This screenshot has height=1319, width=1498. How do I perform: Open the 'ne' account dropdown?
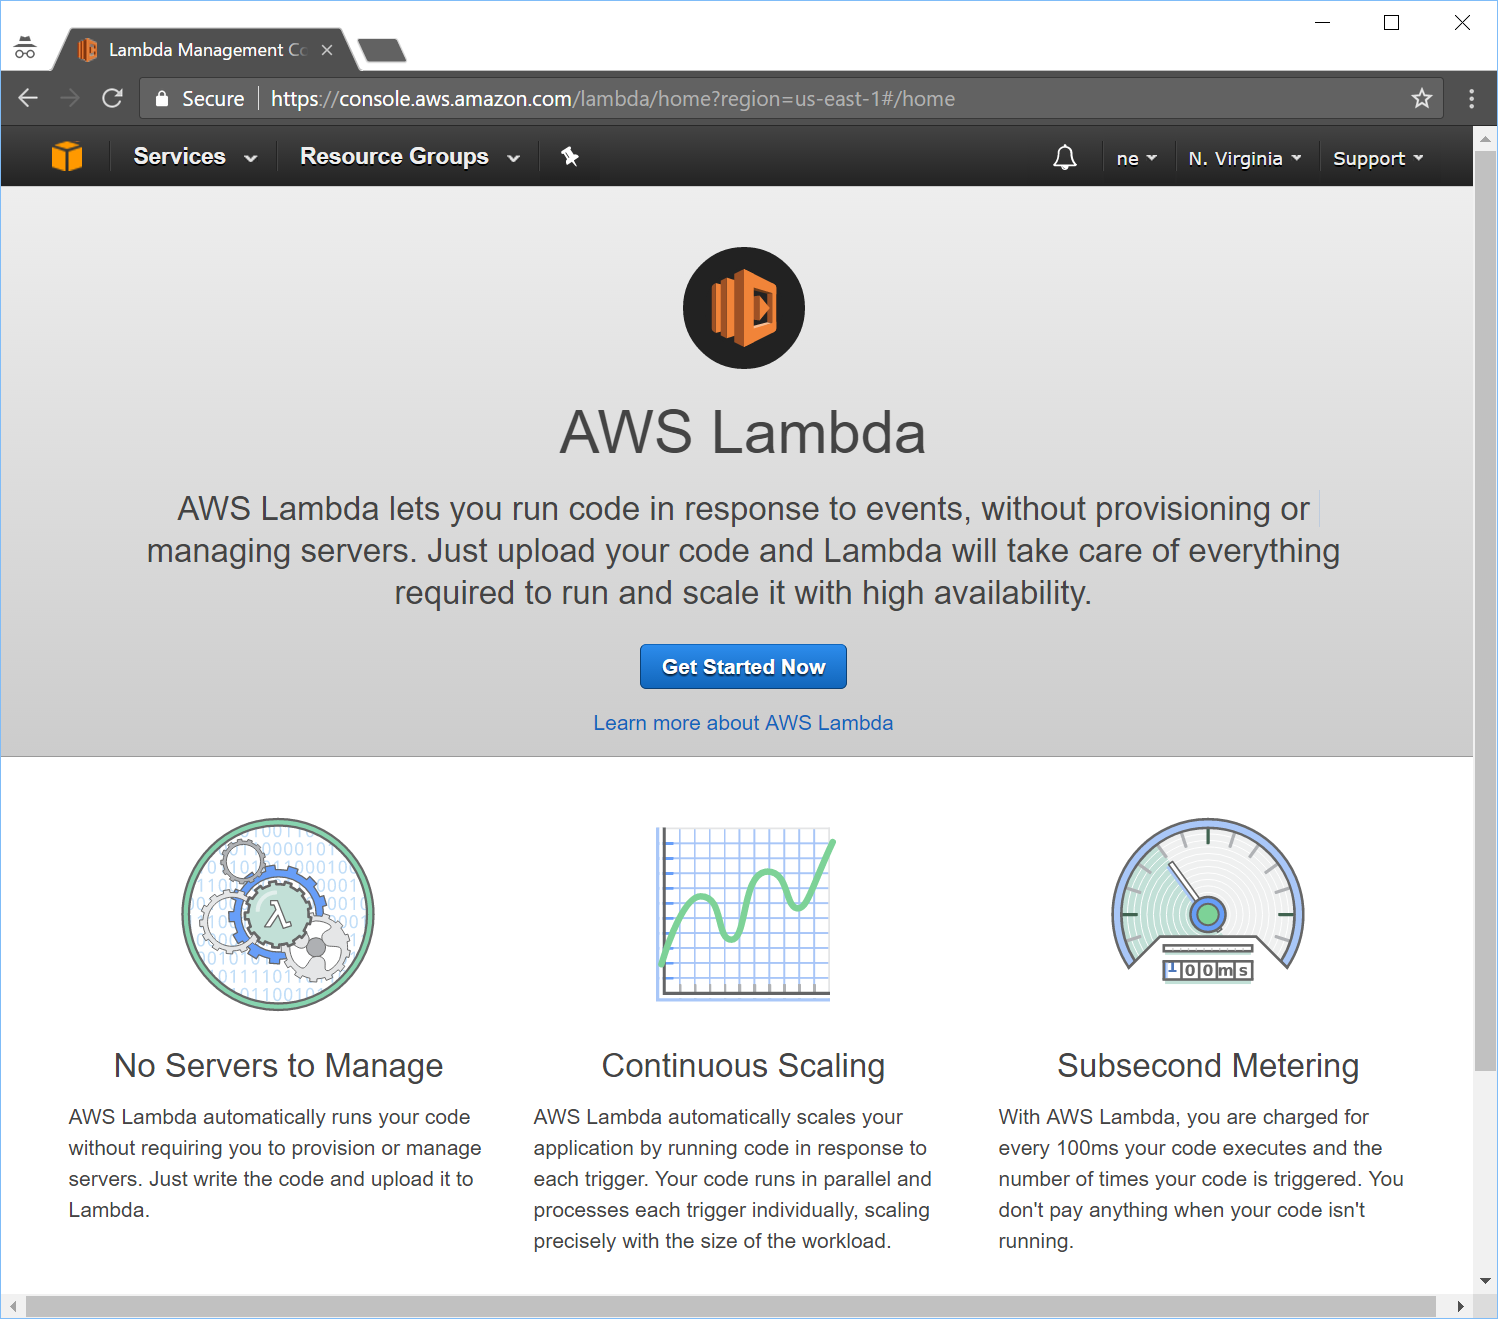pos(1136,158)
